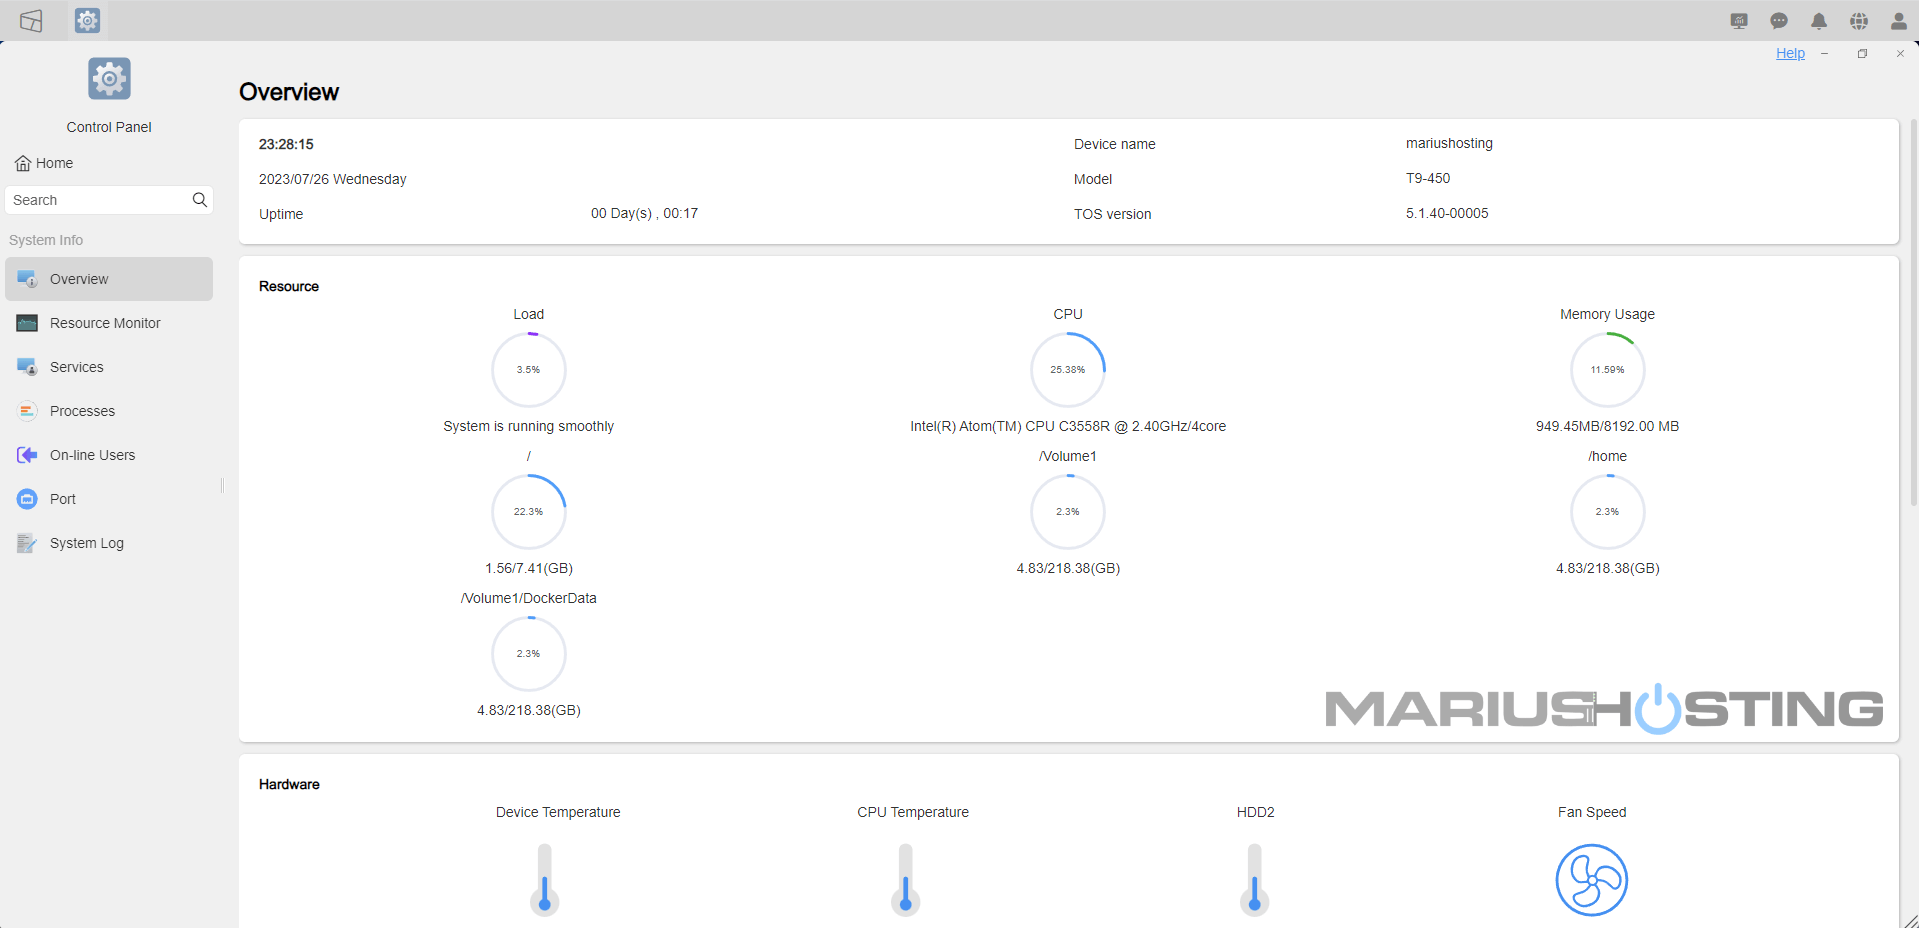Image resolution: width=1919 pixels, height=928 pixels.
Task: Click the Intel Atom CPU C3558R description
Action: [1068, 426]
